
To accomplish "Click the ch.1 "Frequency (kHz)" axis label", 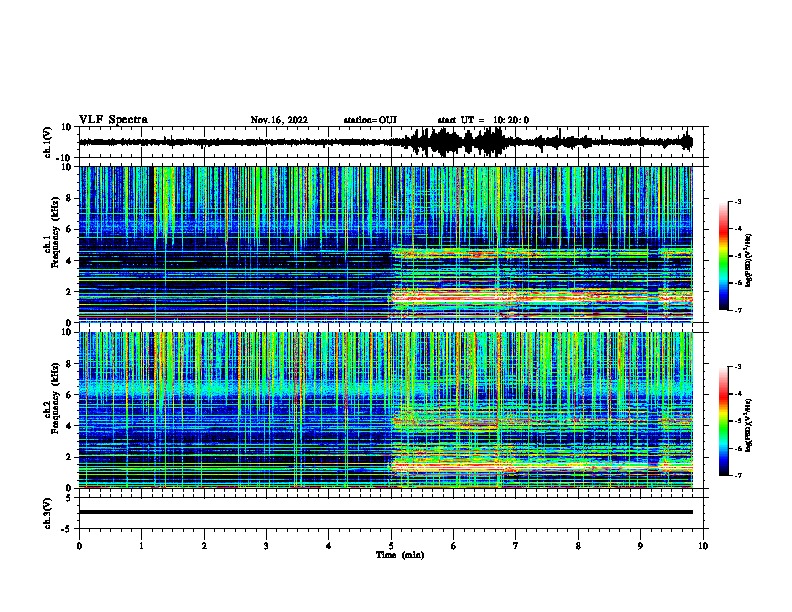I will (x=55, y=233).
